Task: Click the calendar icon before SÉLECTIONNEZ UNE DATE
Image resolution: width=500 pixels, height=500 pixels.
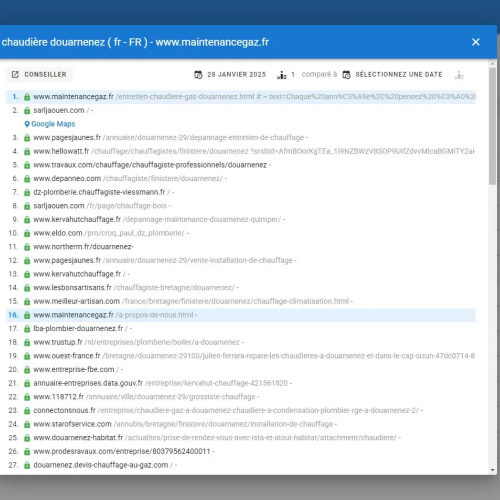Action: click(347, 75)
